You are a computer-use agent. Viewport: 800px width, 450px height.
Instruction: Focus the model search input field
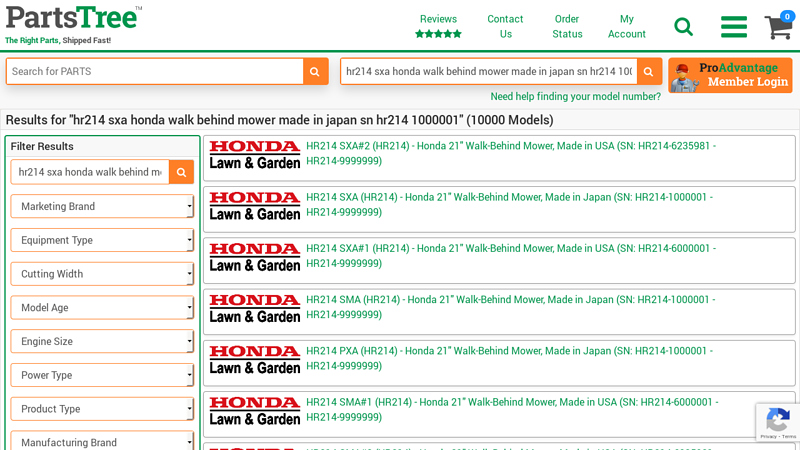[x=489, y=71]
